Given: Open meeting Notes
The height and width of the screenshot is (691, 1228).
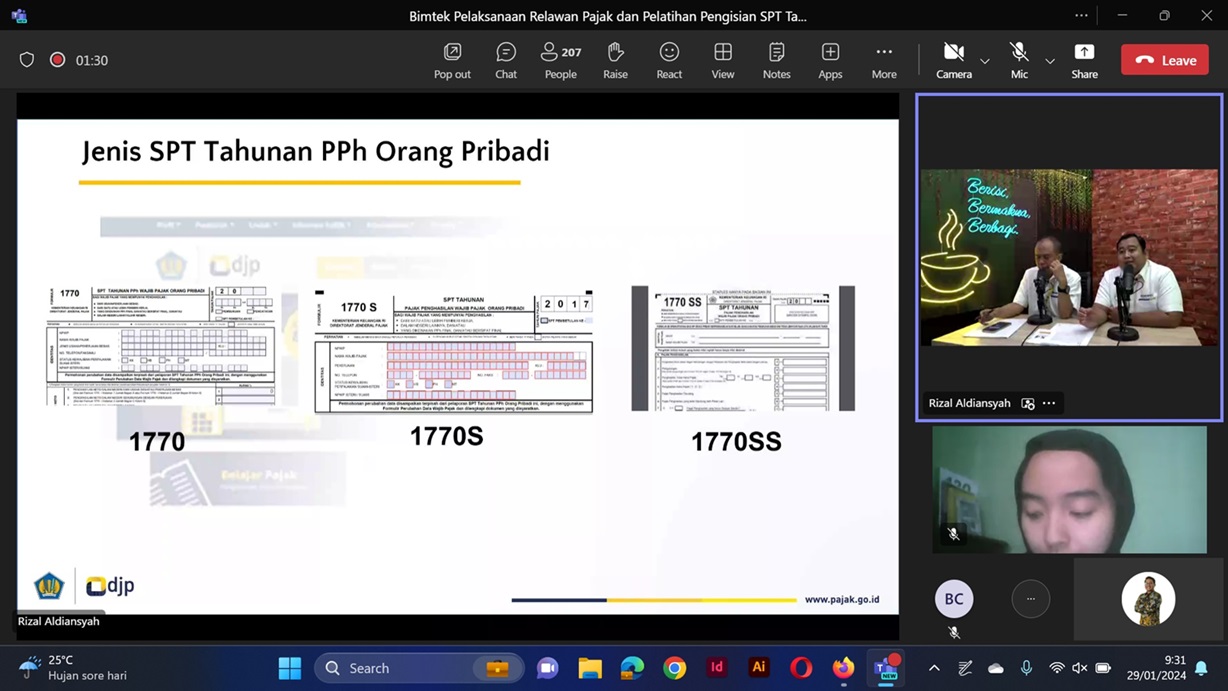Looking at the screenshot, I should click(x=776, y=60).
